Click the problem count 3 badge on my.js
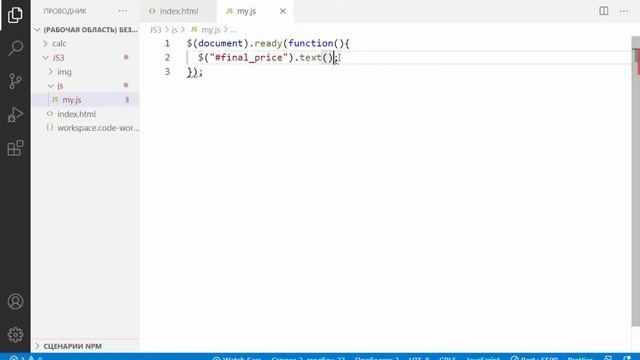The width and height of the screenshot is (640, 360). click(127, 100)
